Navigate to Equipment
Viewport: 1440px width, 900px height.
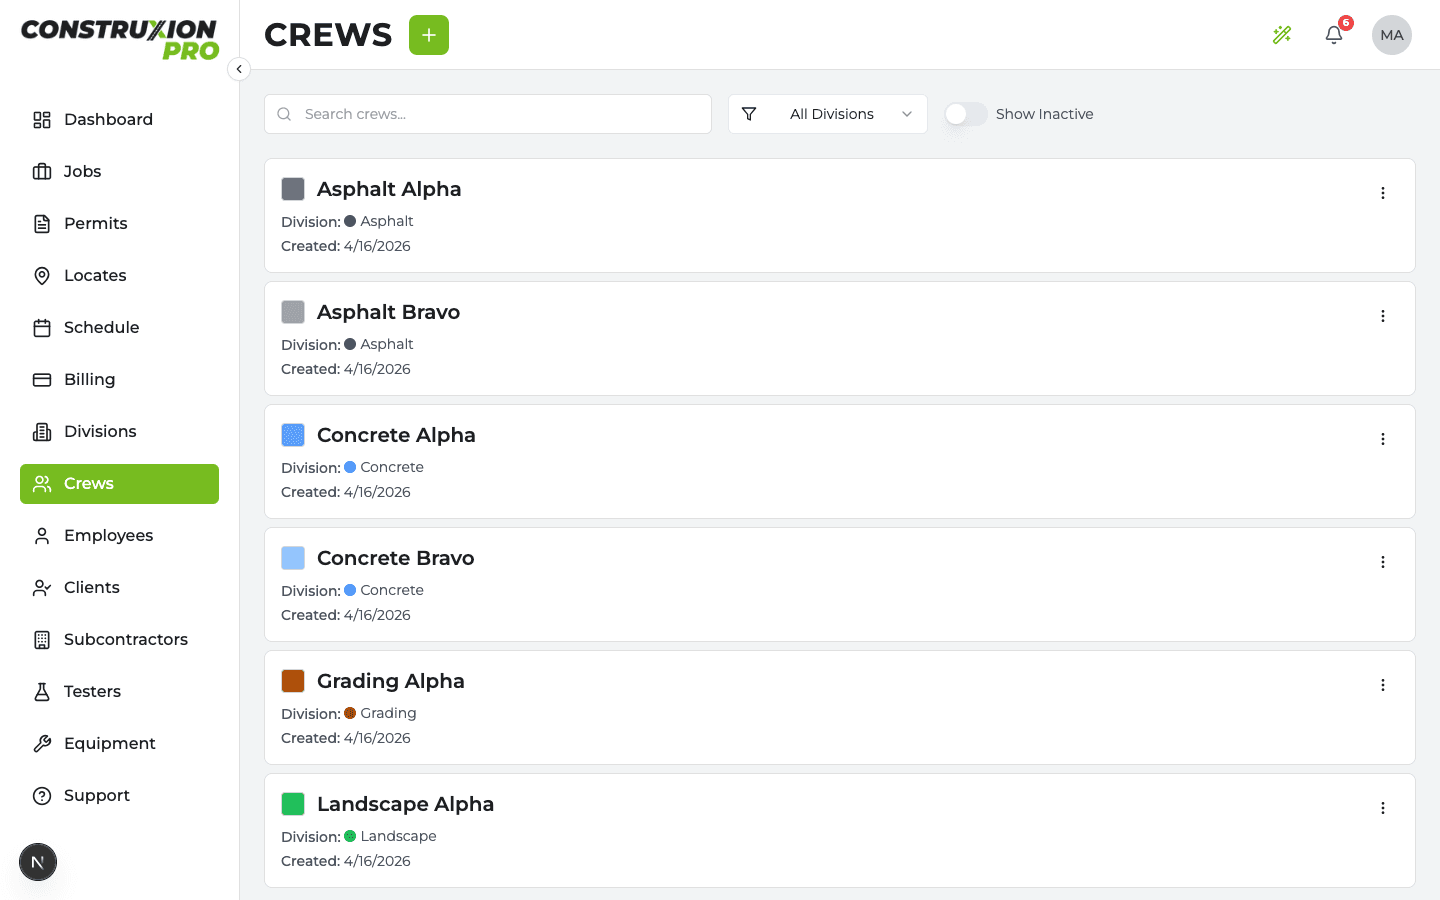point(119,744)
